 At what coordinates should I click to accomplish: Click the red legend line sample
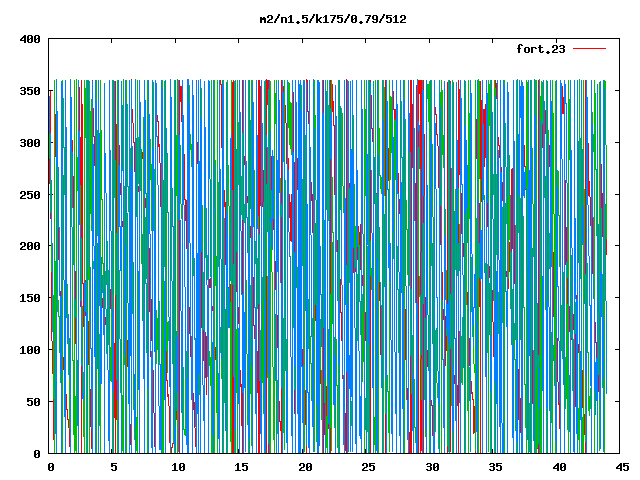coord(589,49)
